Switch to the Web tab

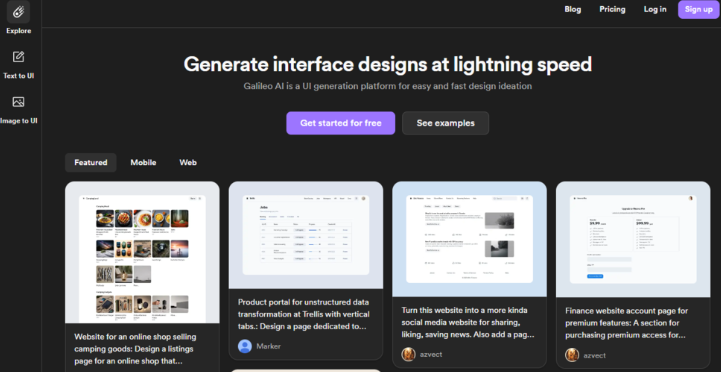coord(188,163)
